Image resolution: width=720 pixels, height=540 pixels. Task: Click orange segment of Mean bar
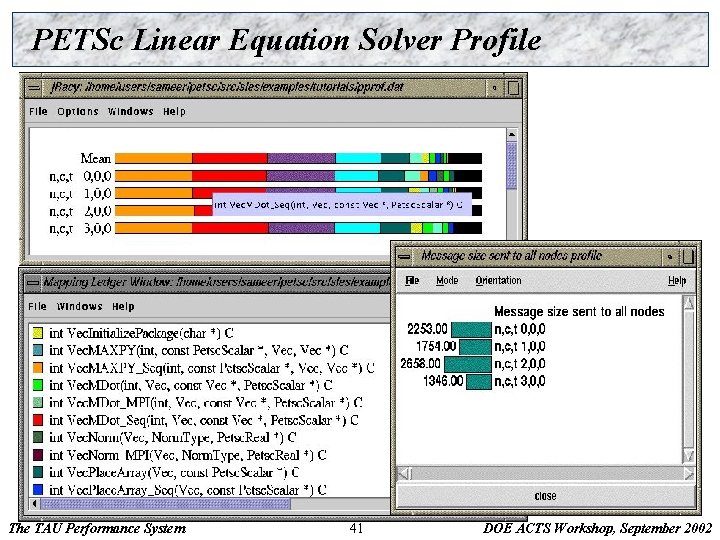click(153, 158)
